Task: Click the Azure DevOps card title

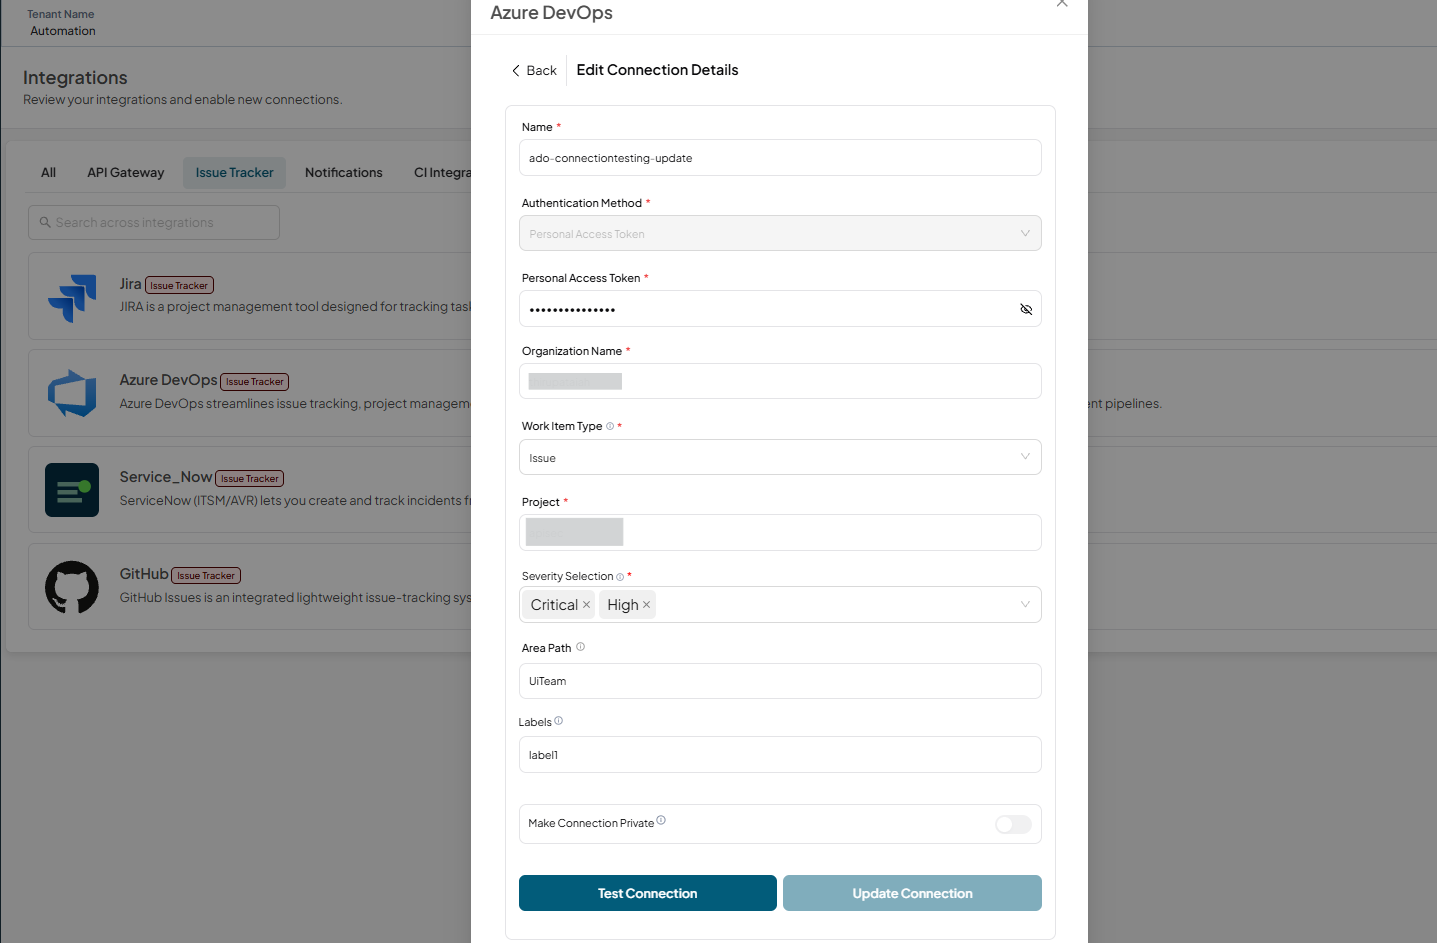Action: [x=168, y=380]
